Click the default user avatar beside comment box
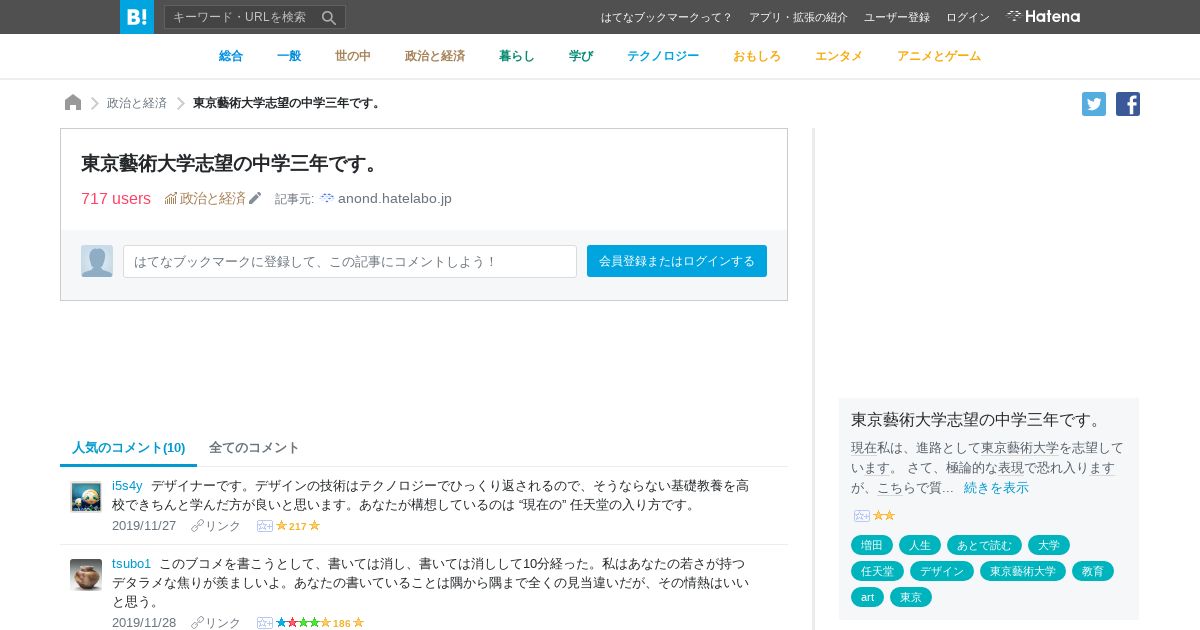 [x=97, y=261]
